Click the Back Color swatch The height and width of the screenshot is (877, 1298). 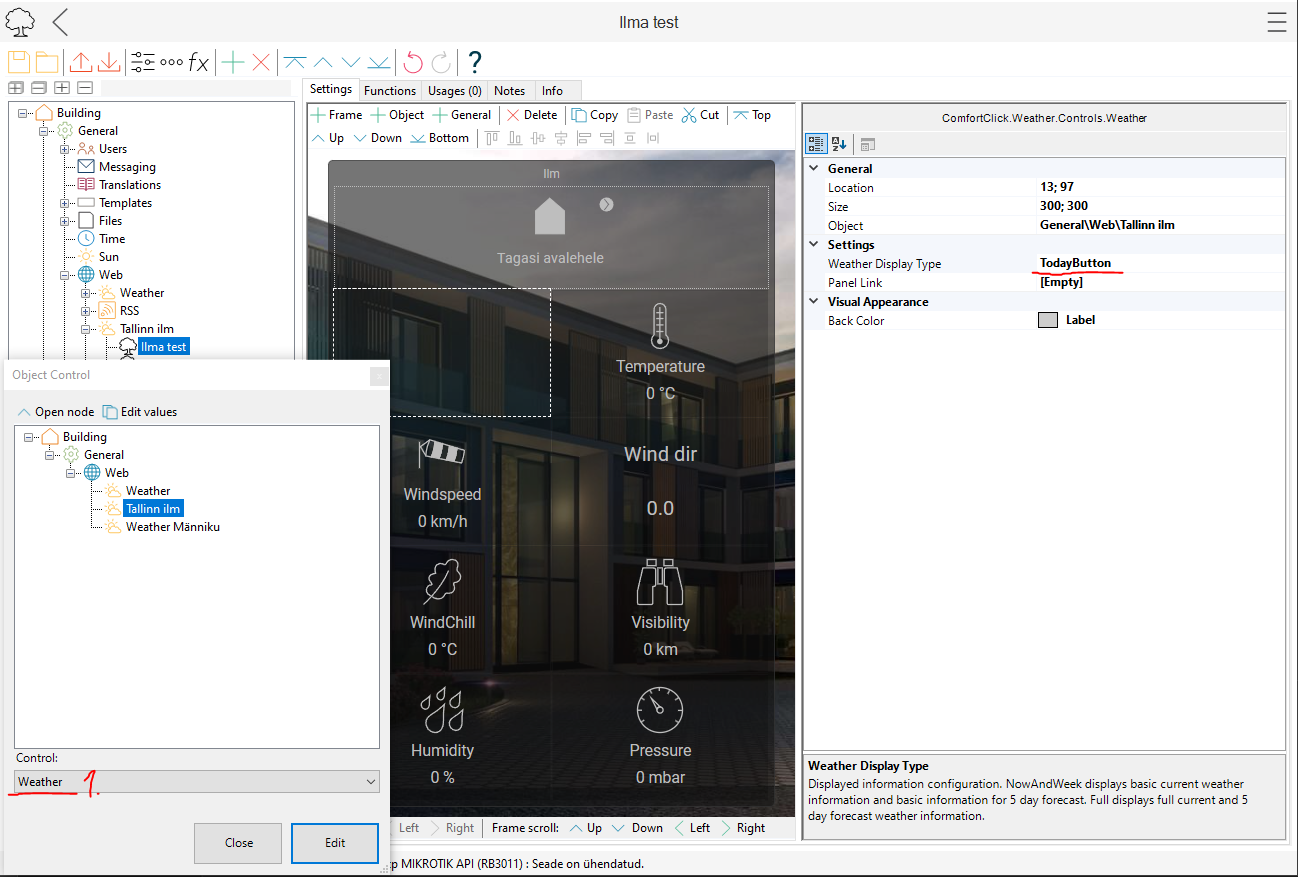[1048, 321]
